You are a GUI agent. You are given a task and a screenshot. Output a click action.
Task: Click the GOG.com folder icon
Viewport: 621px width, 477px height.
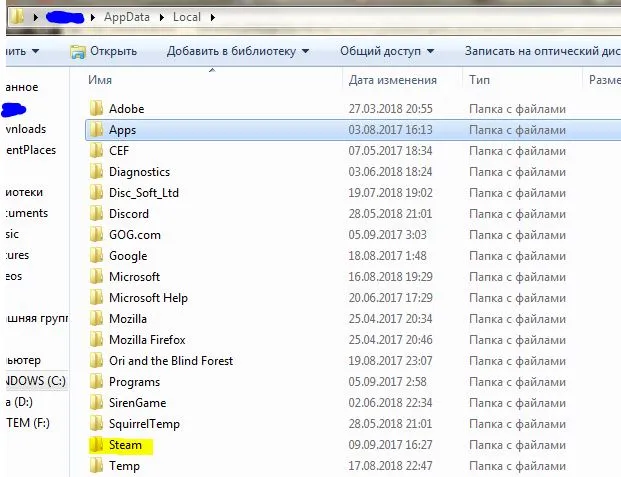coord(96,235)
